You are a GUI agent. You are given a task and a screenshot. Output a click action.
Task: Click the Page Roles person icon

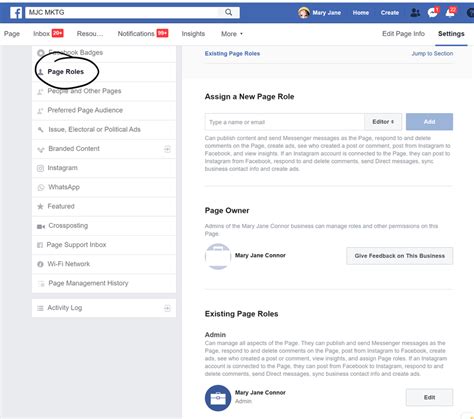point(40,72)
